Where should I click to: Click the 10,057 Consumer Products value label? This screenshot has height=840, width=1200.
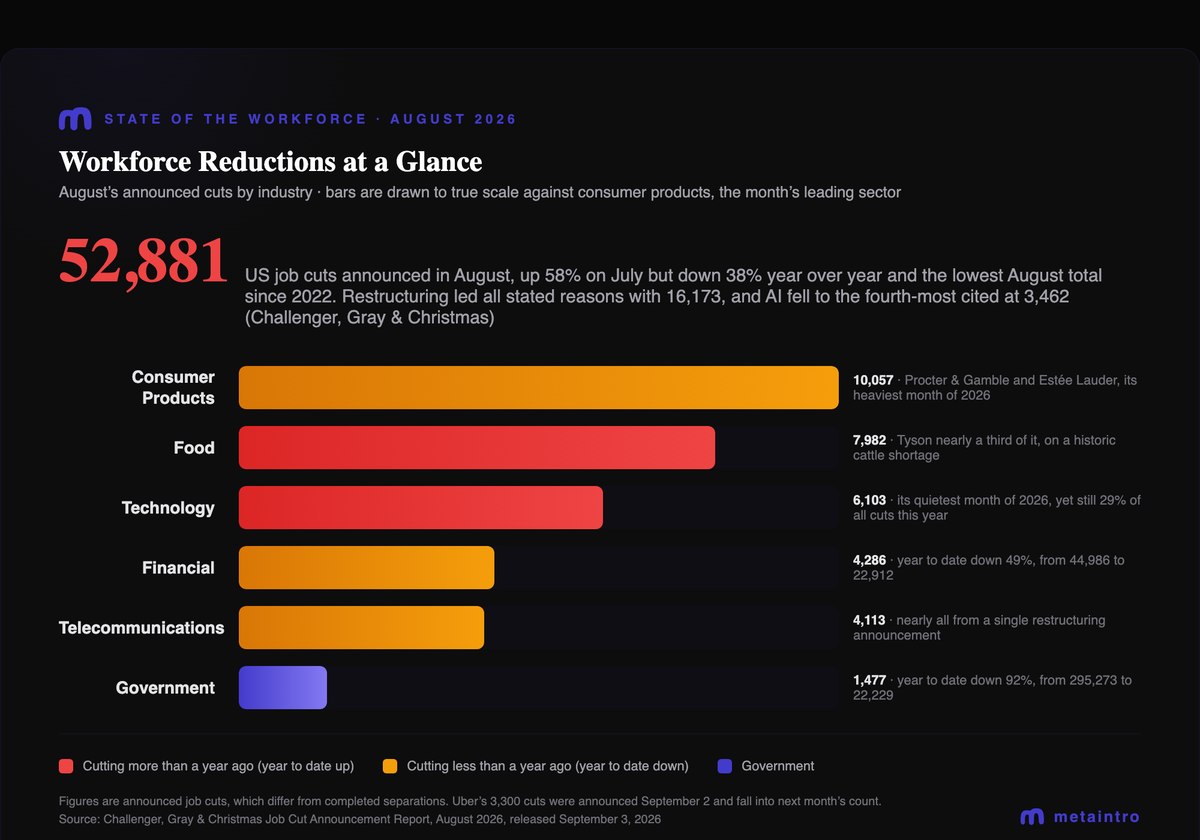click(x=872, y=380)
